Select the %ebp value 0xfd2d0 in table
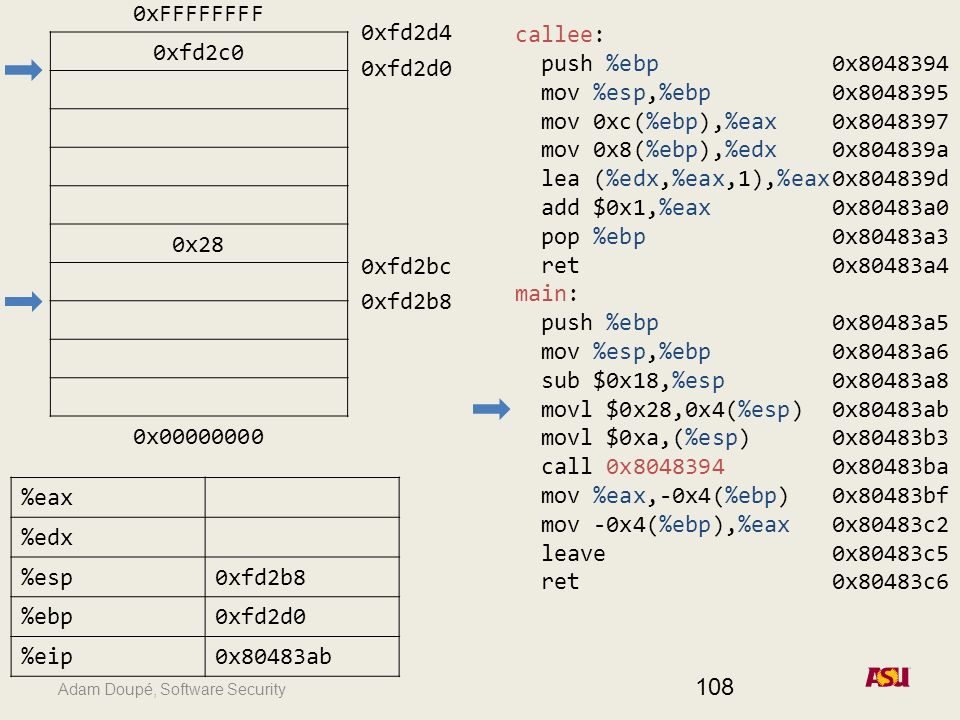The width and height of the screenshot is (960, 720). (260, 617)
